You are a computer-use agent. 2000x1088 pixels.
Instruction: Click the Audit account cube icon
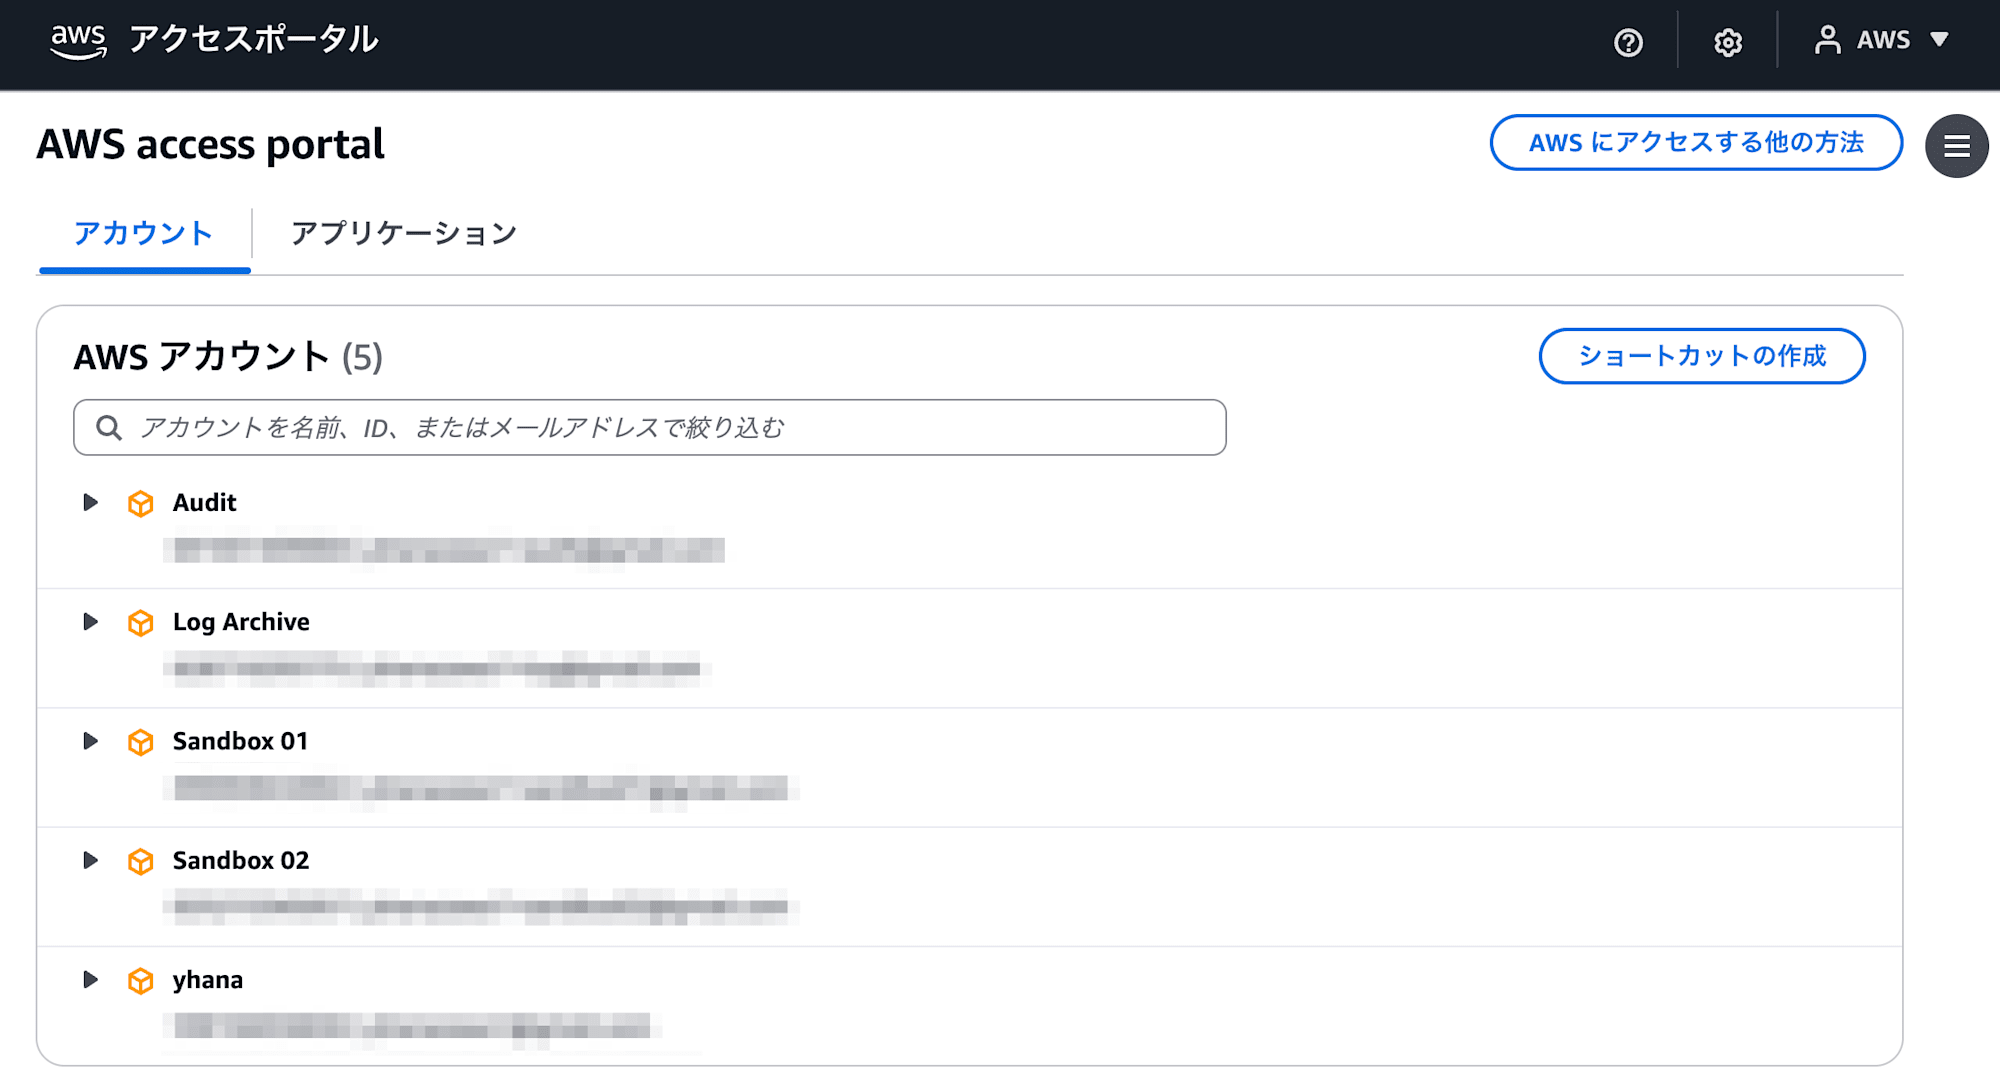(141, 503)
